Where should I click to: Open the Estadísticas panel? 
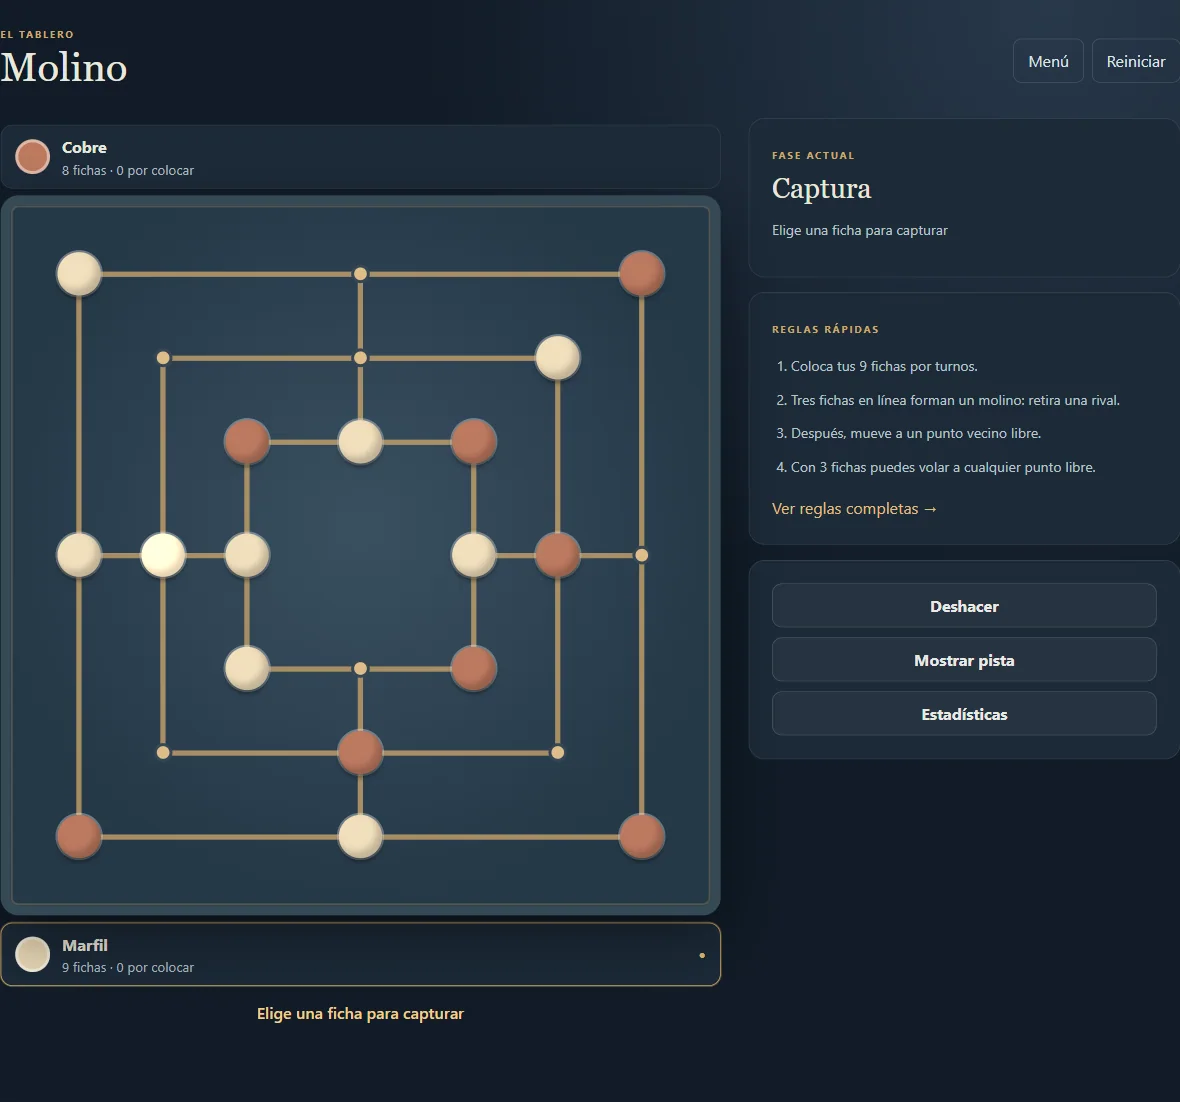click(x=964, y=714)
